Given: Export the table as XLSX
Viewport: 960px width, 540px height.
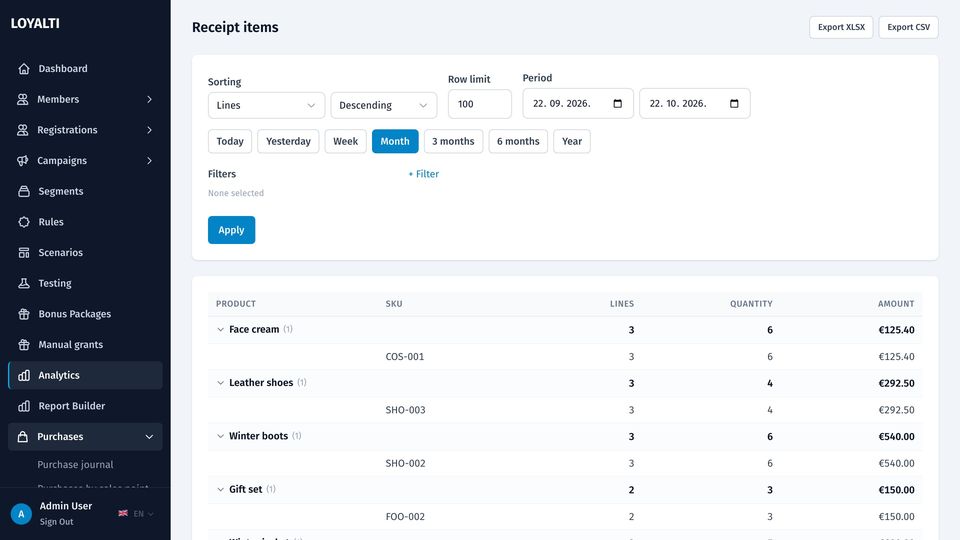Looking at the screenshot, I should 841,28.
